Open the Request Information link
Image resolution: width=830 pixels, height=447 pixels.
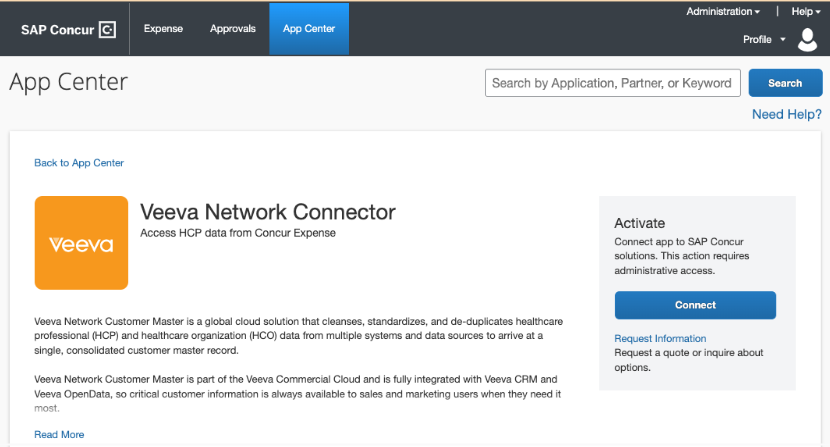tap(660, 339)
